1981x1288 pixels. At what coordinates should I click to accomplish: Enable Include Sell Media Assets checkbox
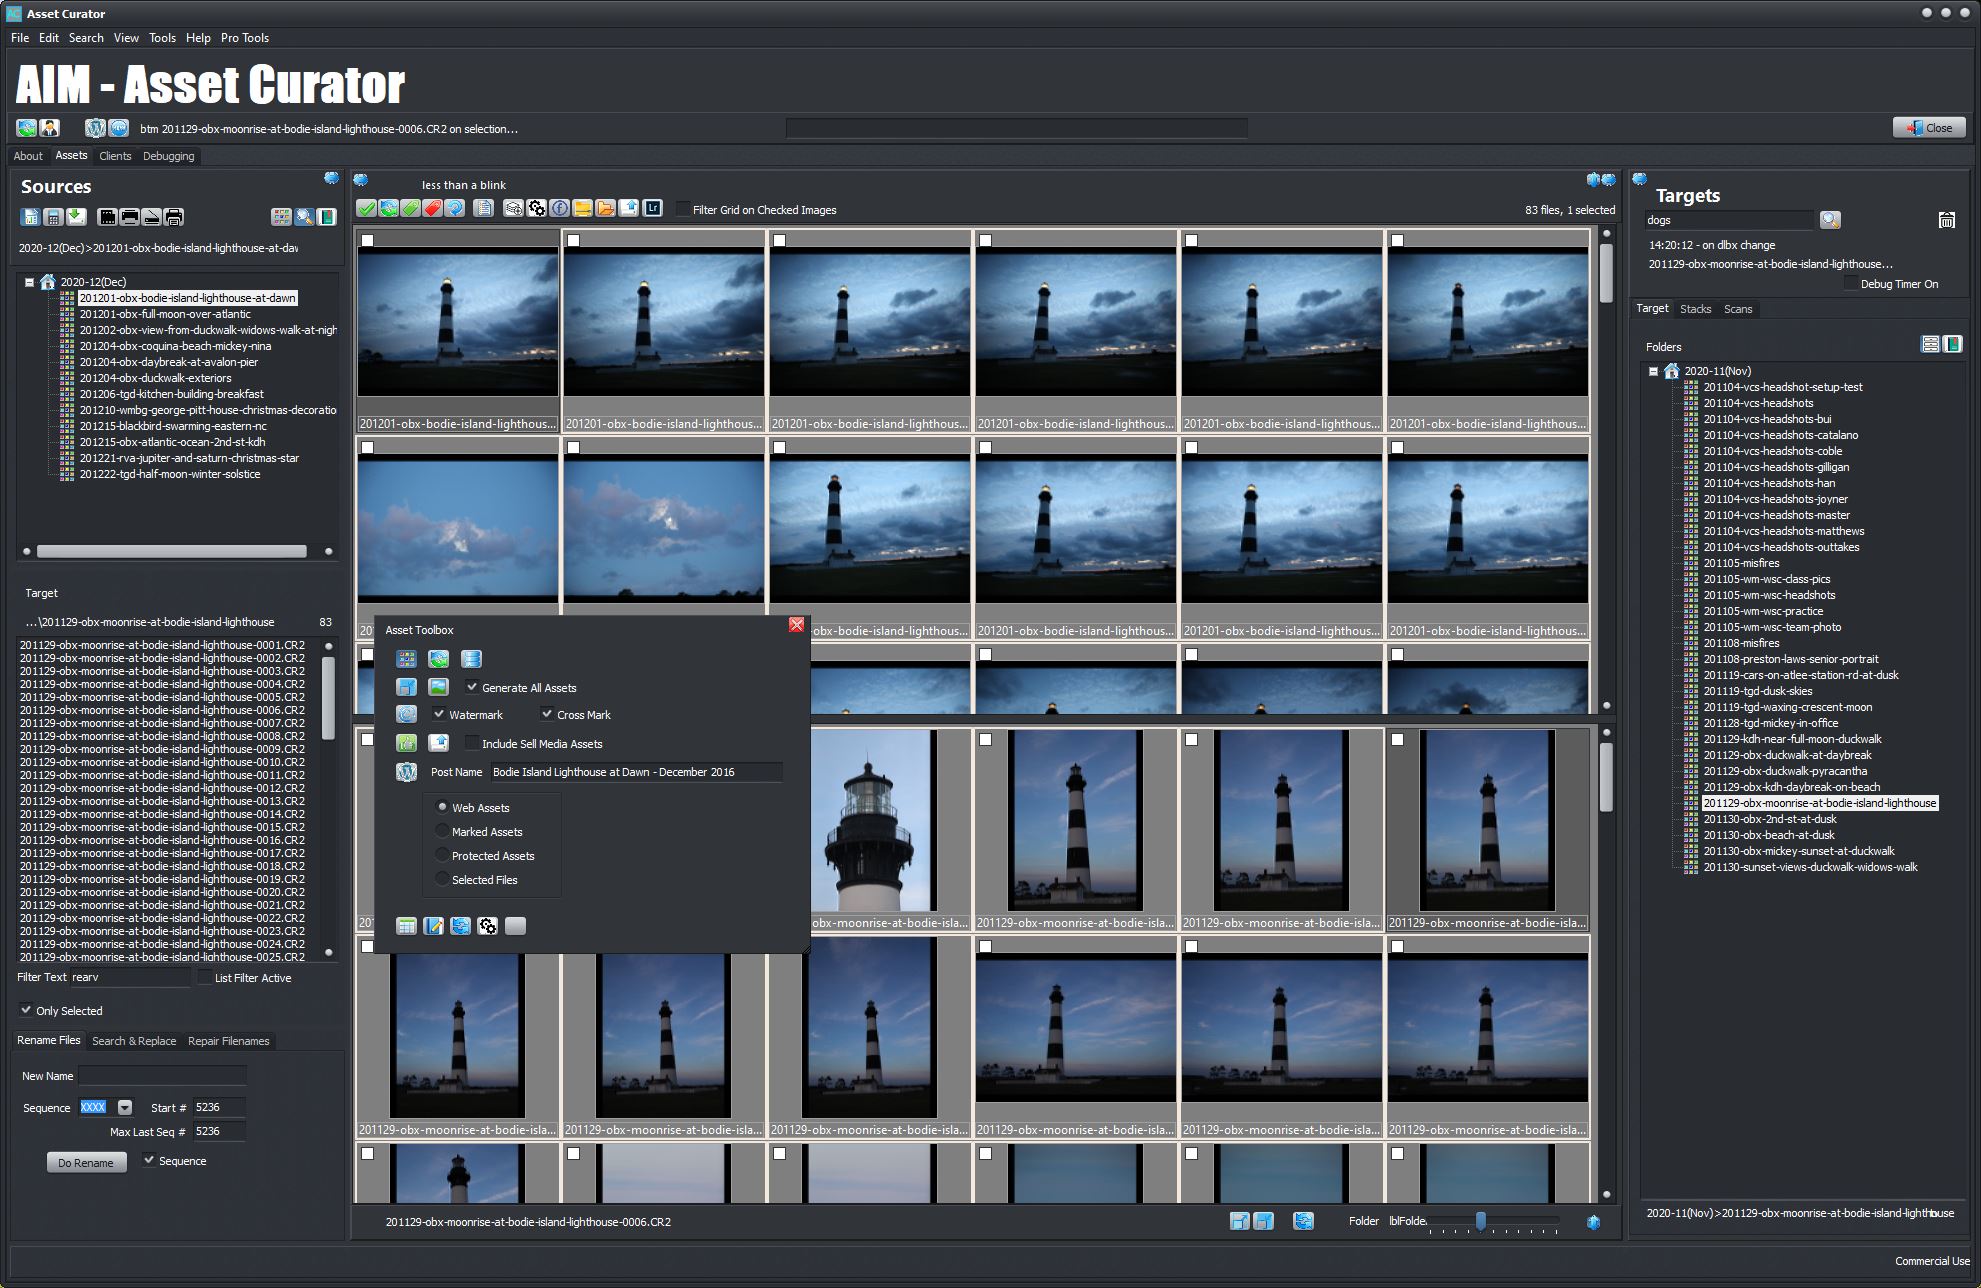pyautogui.click(x=472, y=743)
